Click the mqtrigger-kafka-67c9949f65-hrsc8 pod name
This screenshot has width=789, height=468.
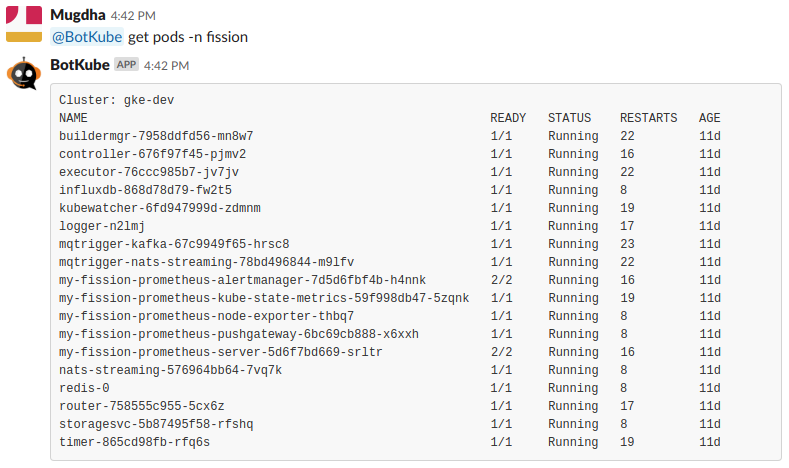tap(174, 244)
